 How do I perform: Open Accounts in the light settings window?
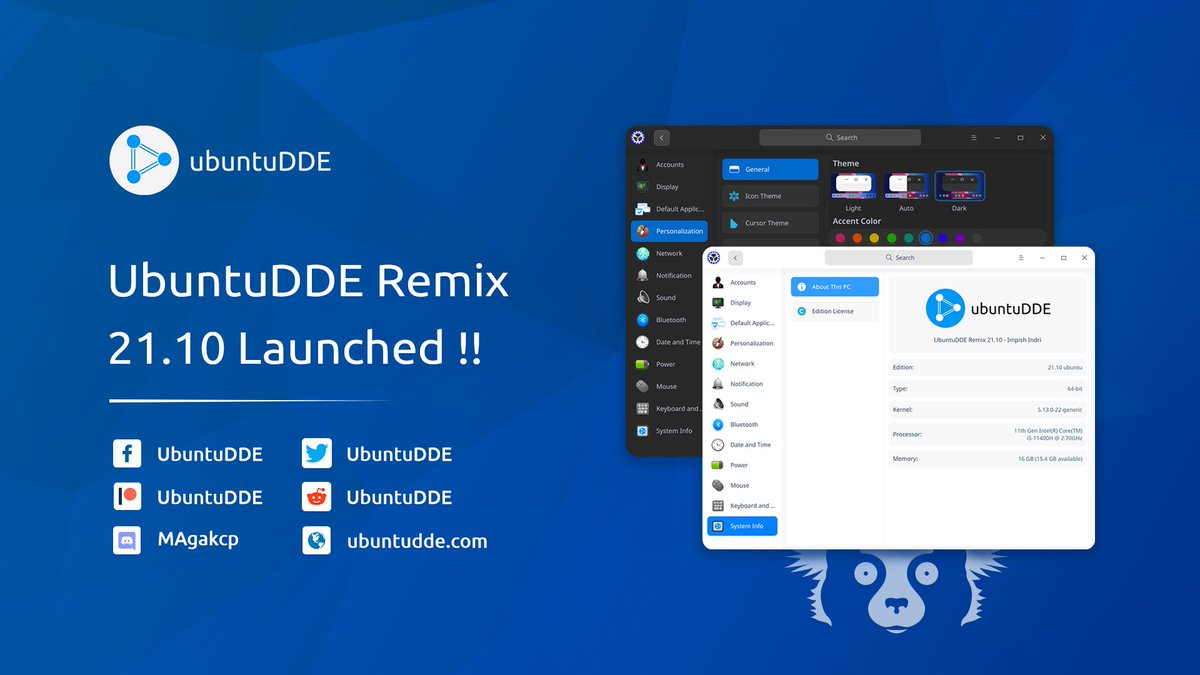(x=742, y=283)
